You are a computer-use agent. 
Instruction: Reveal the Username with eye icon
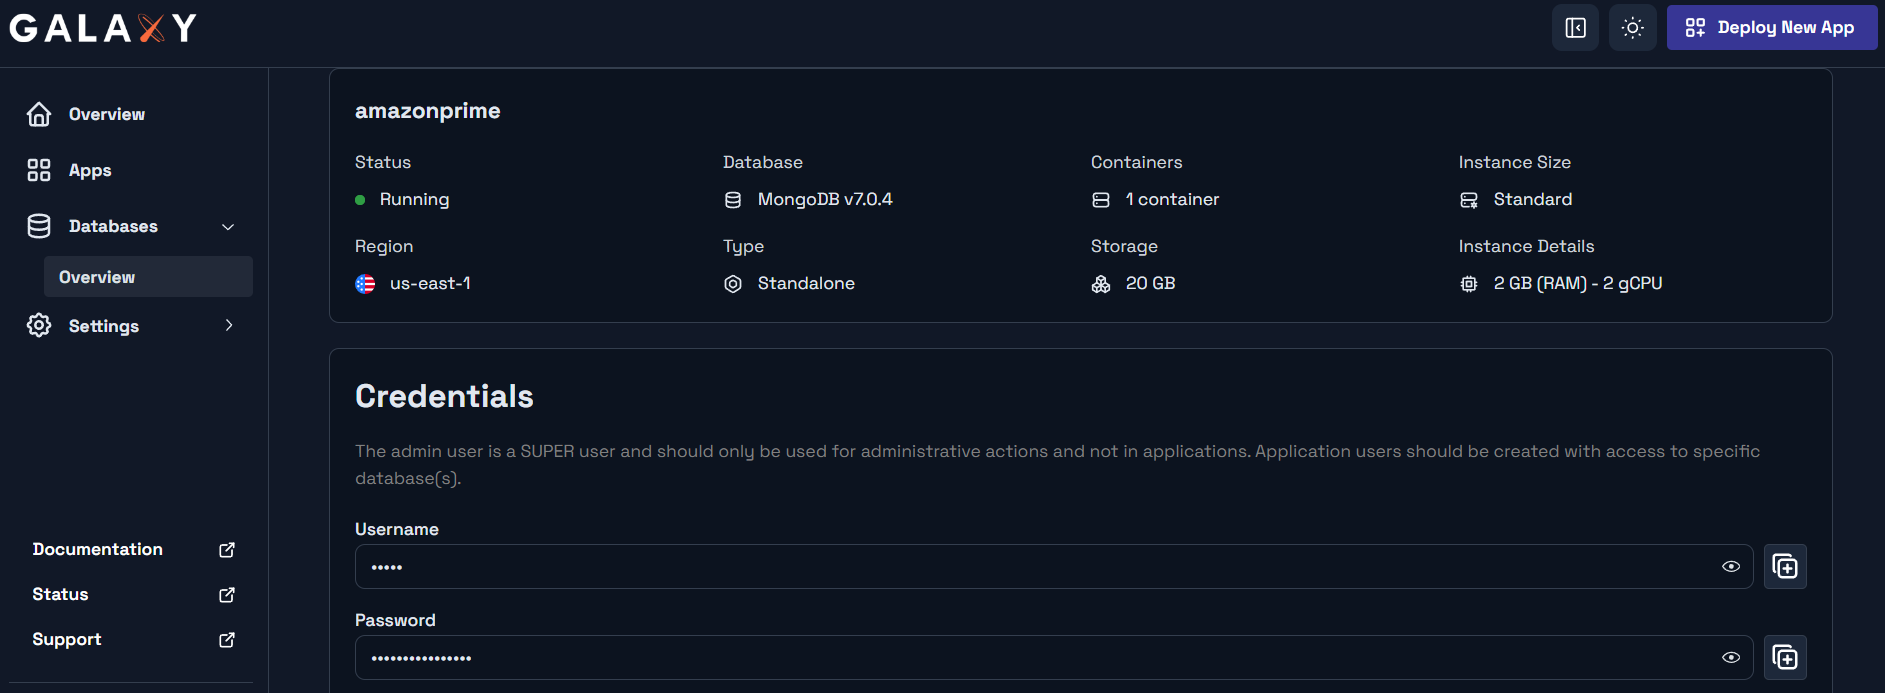(1731, 567)
